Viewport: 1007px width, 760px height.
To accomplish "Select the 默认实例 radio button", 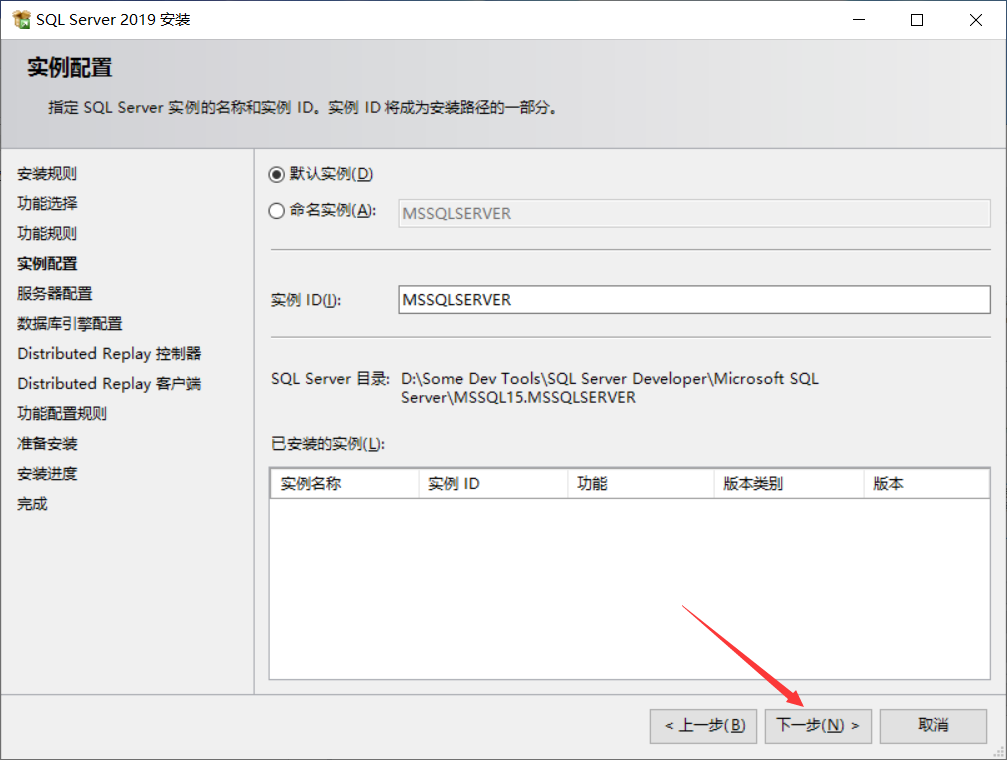I will point(277,173).
